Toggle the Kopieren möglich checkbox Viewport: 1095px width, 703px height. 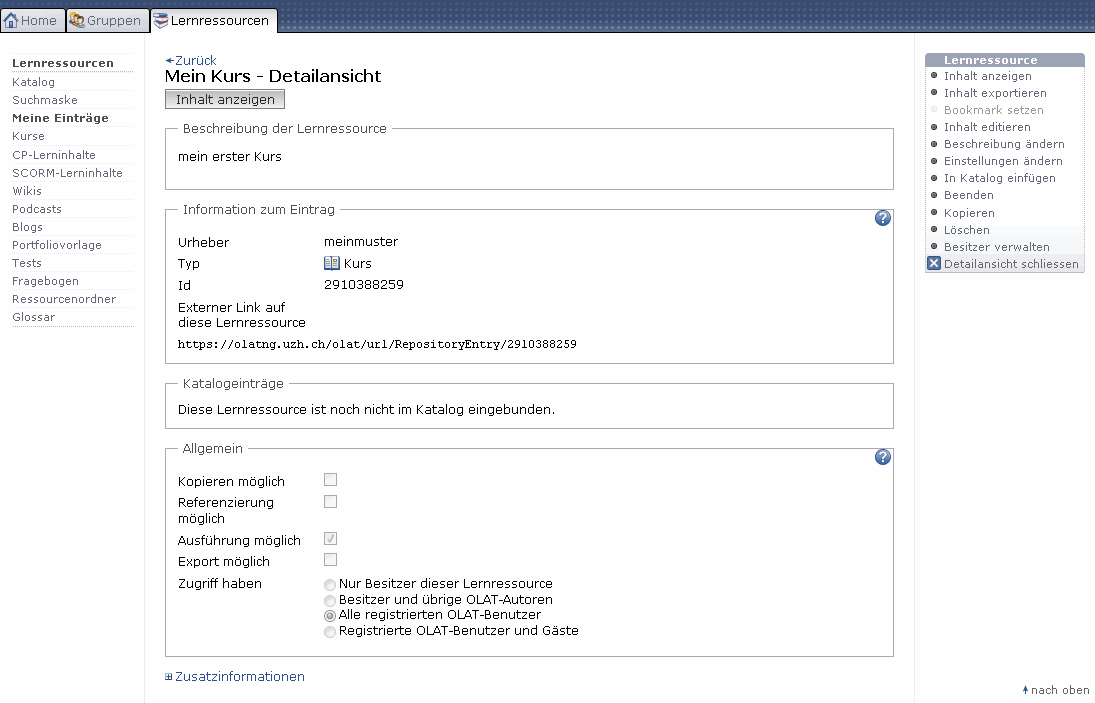coord(330,480)
